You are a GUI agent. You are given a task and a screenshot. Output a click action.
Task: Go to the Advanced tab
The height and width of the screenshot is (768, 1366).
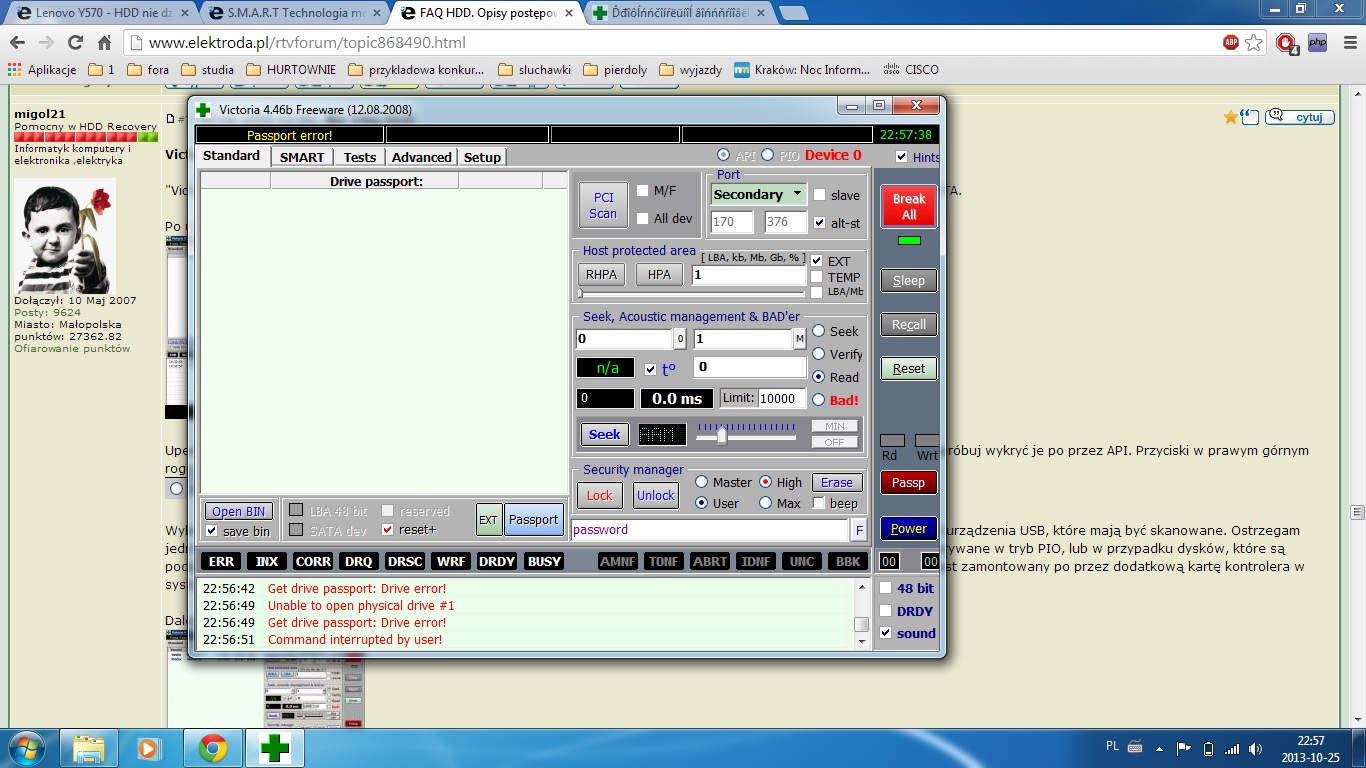[x=421, y=157]
